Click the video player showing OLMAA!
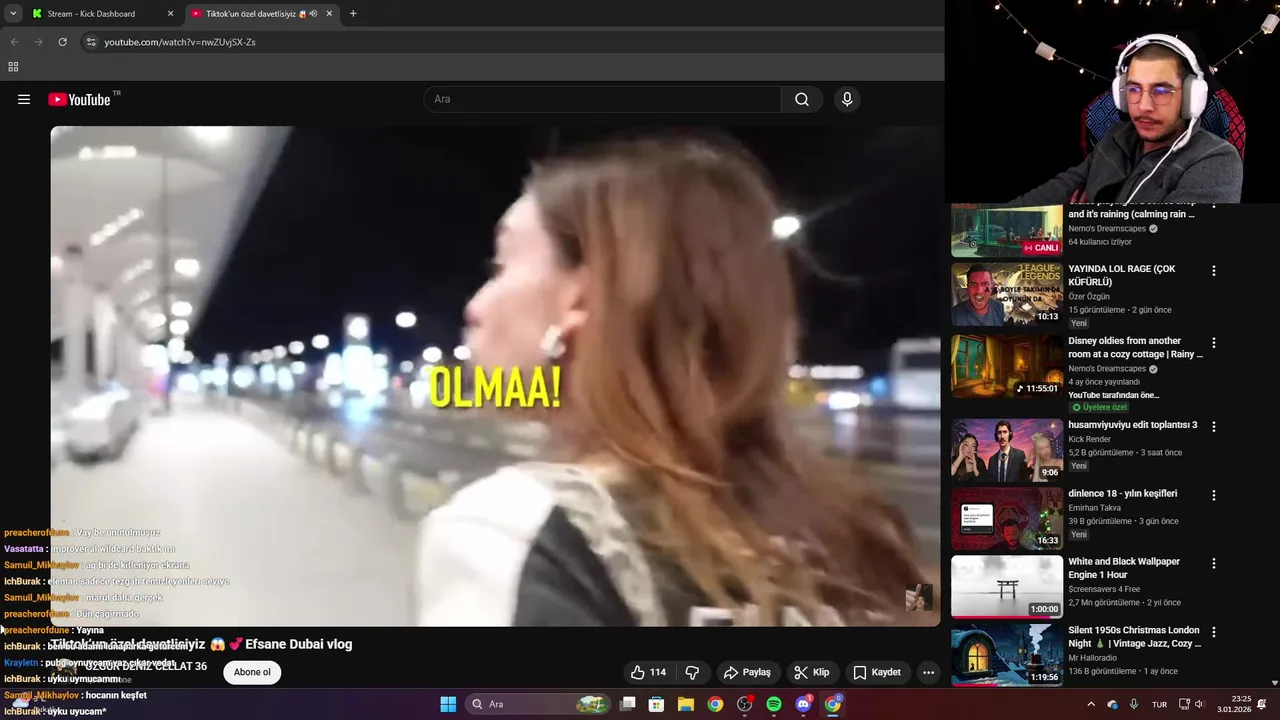The image size is (1280, 720). pyautogui.click(x=496, y=376)
